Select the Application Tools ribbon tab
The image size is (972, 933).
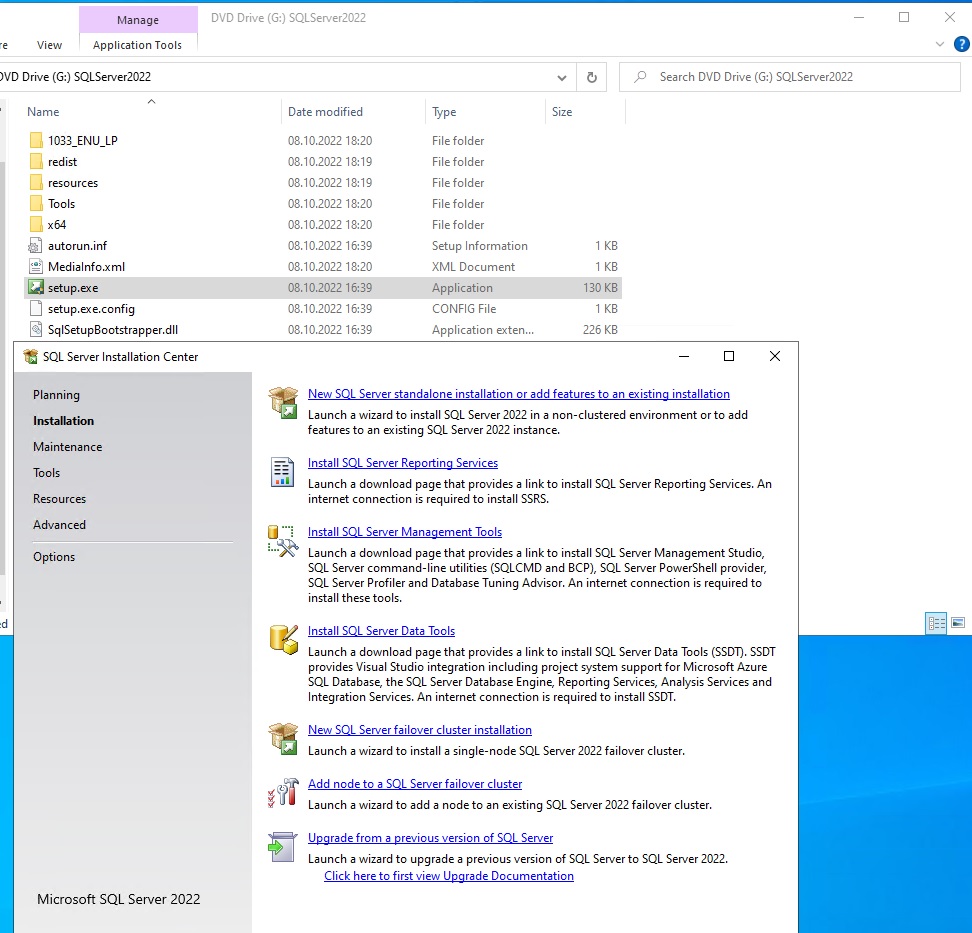[137, 45]
